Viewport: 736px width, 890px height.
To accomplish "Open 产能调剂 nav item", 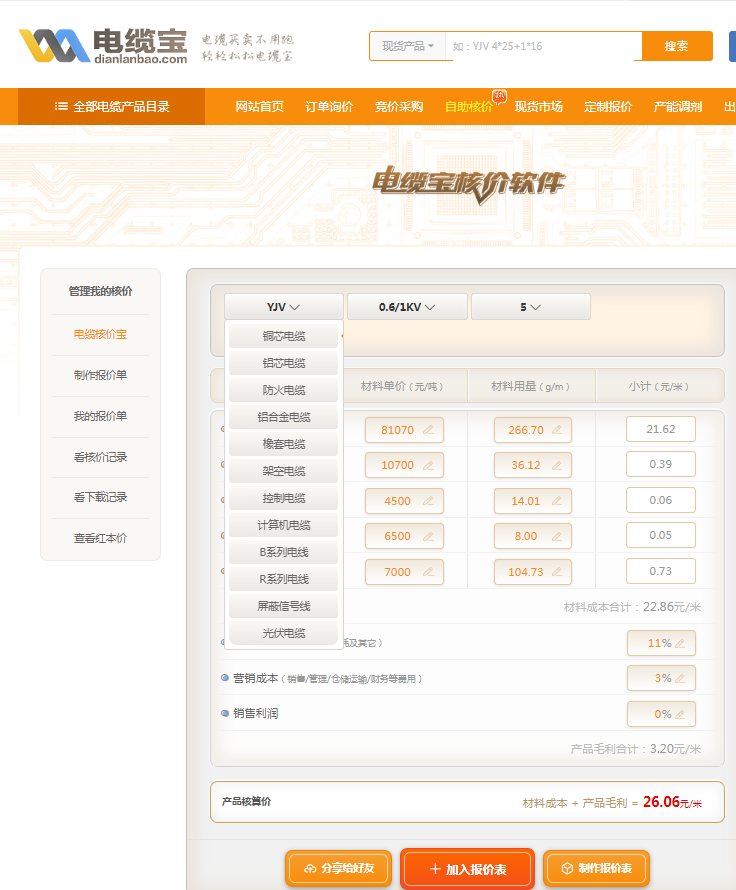I will [x=678, y=107].
